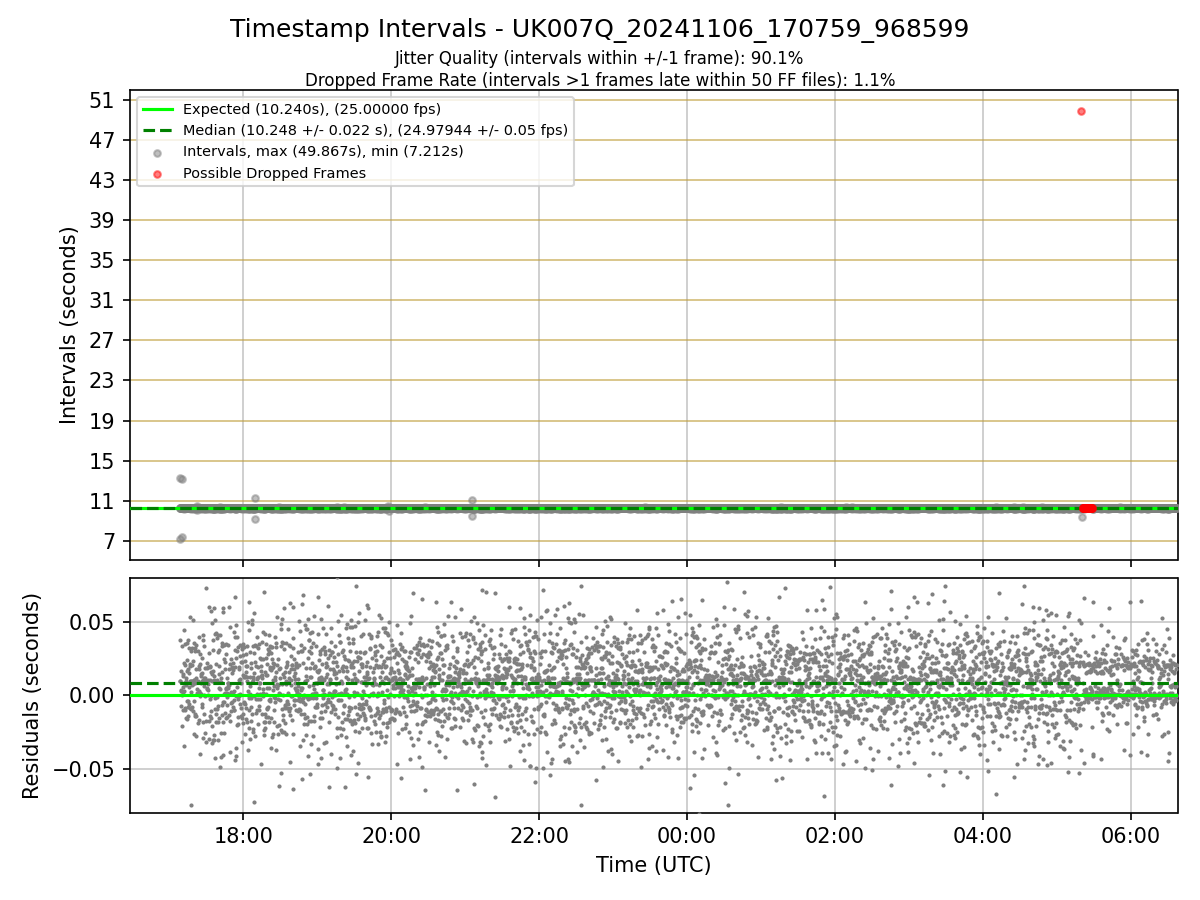Click the legend entry "Intervals, max (49.867s)"

[x=323, y=151]
